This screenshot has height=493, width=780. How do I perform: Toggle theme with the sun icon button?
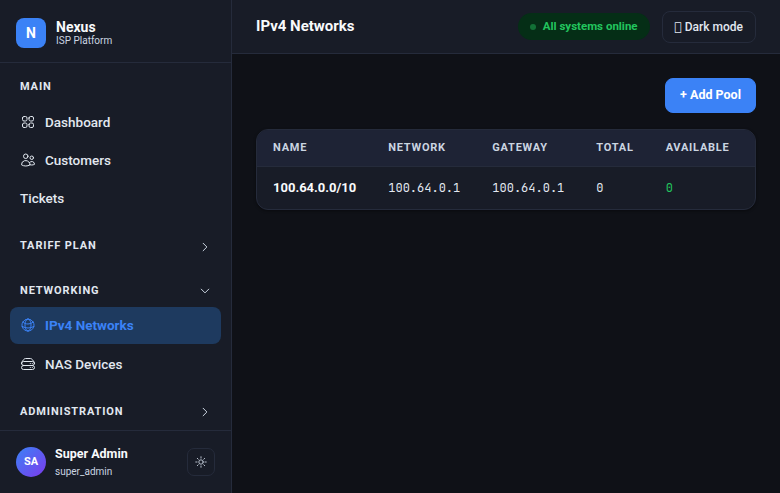point(201,462)
